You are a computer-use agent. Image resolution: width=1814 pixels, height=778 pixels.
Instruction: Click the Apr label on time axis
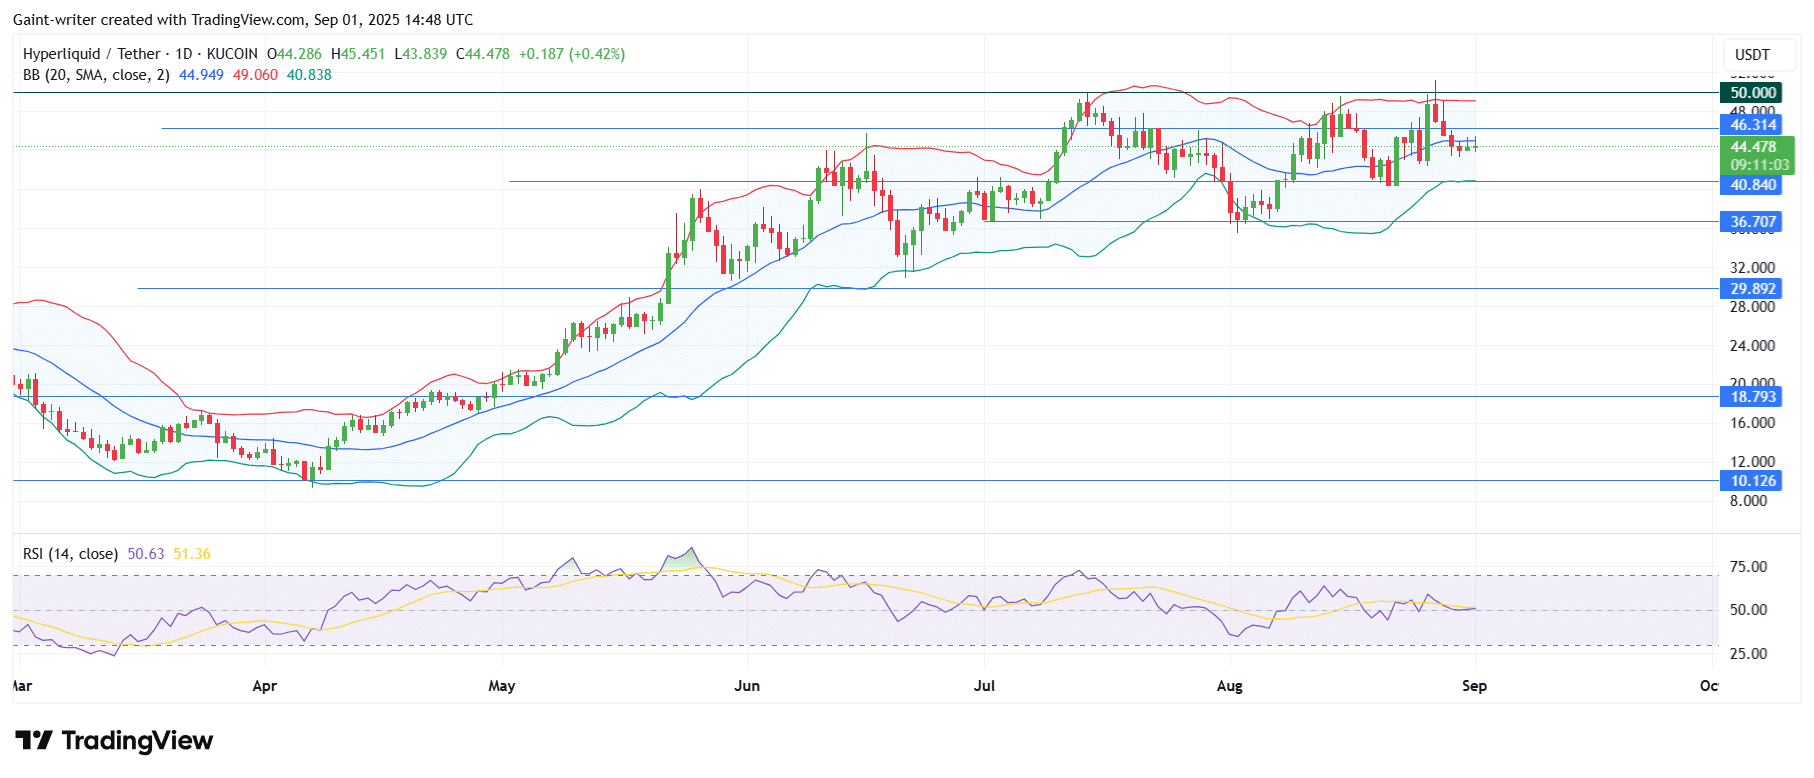tap(264, 686)
